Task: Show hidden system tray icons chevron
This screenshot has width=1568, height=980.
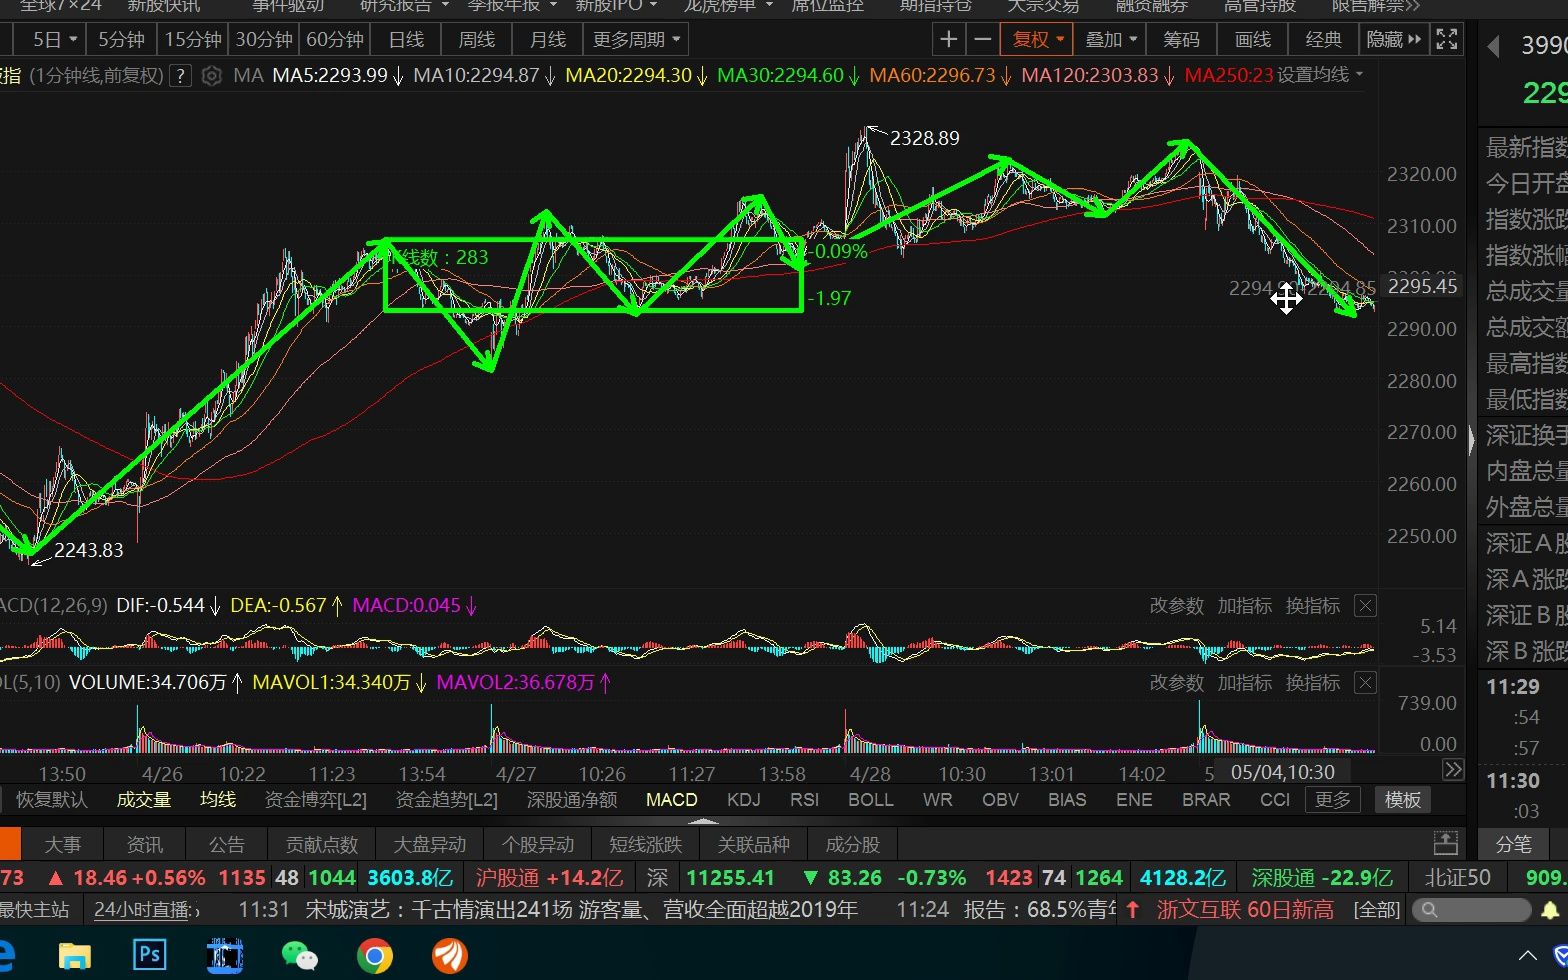Action: (1527, 956)
